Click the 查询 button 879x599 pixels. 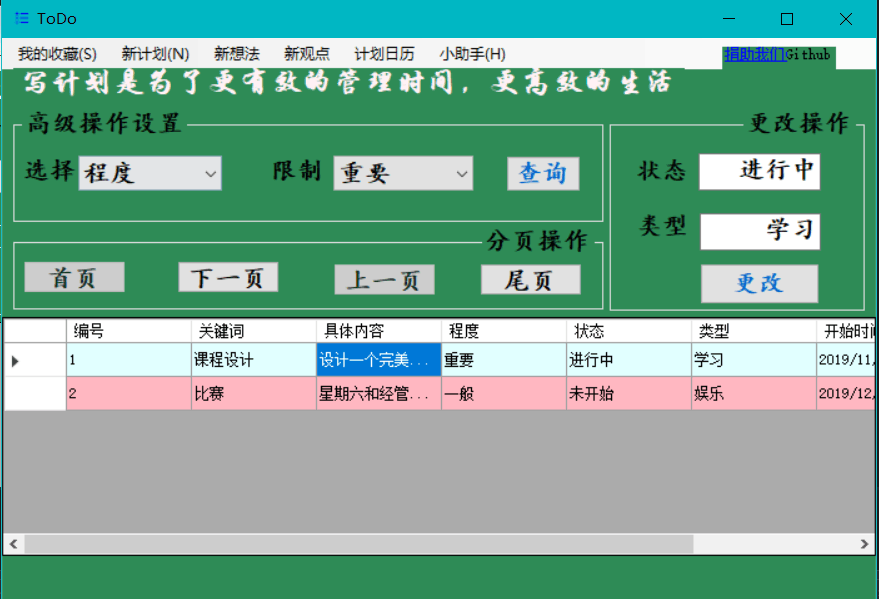543,174
